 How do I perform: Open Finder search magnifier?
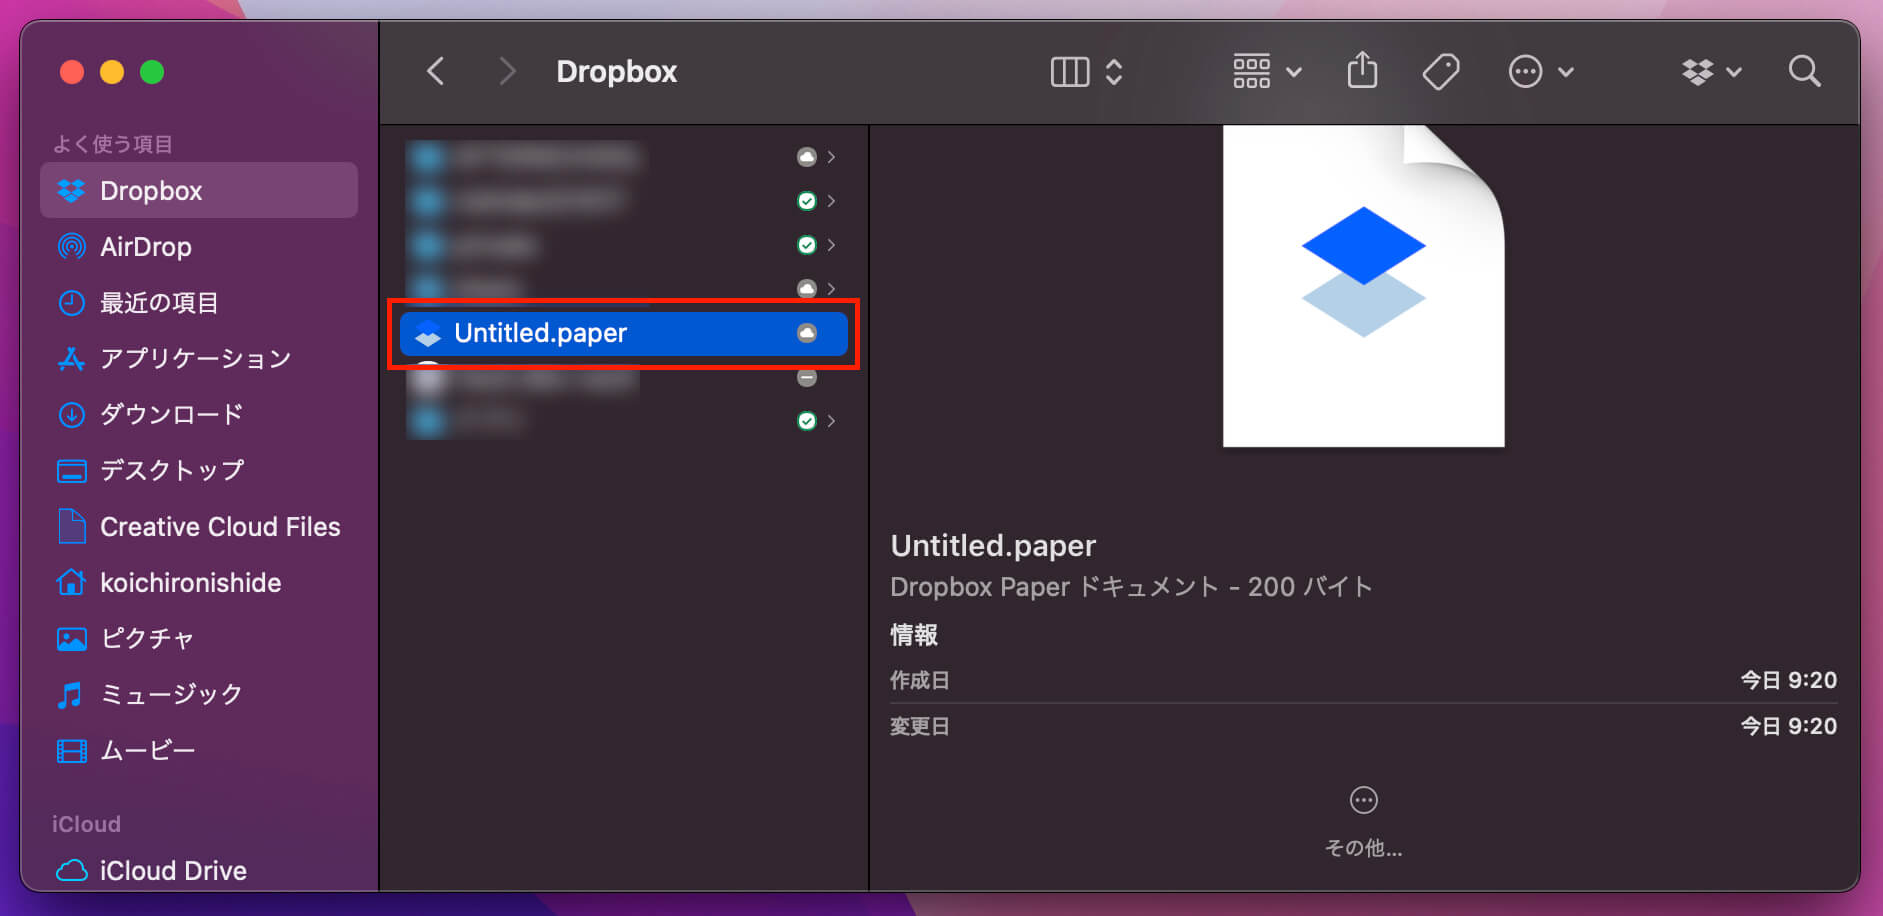tap(1804, 71)
